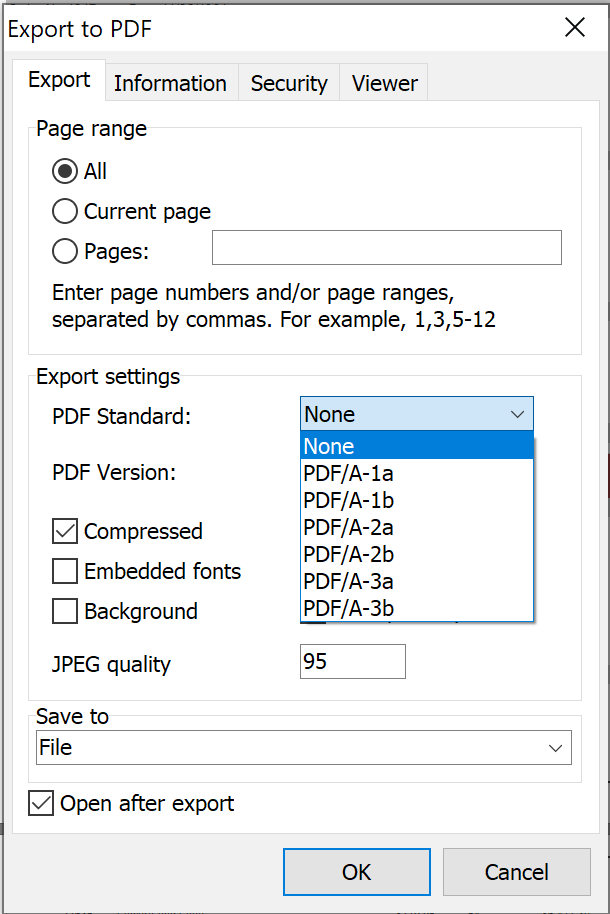Viewport: 610px width, 914px height.
Task: Choose PDF/A-3b standard option
Action: (x=416, y=608)
